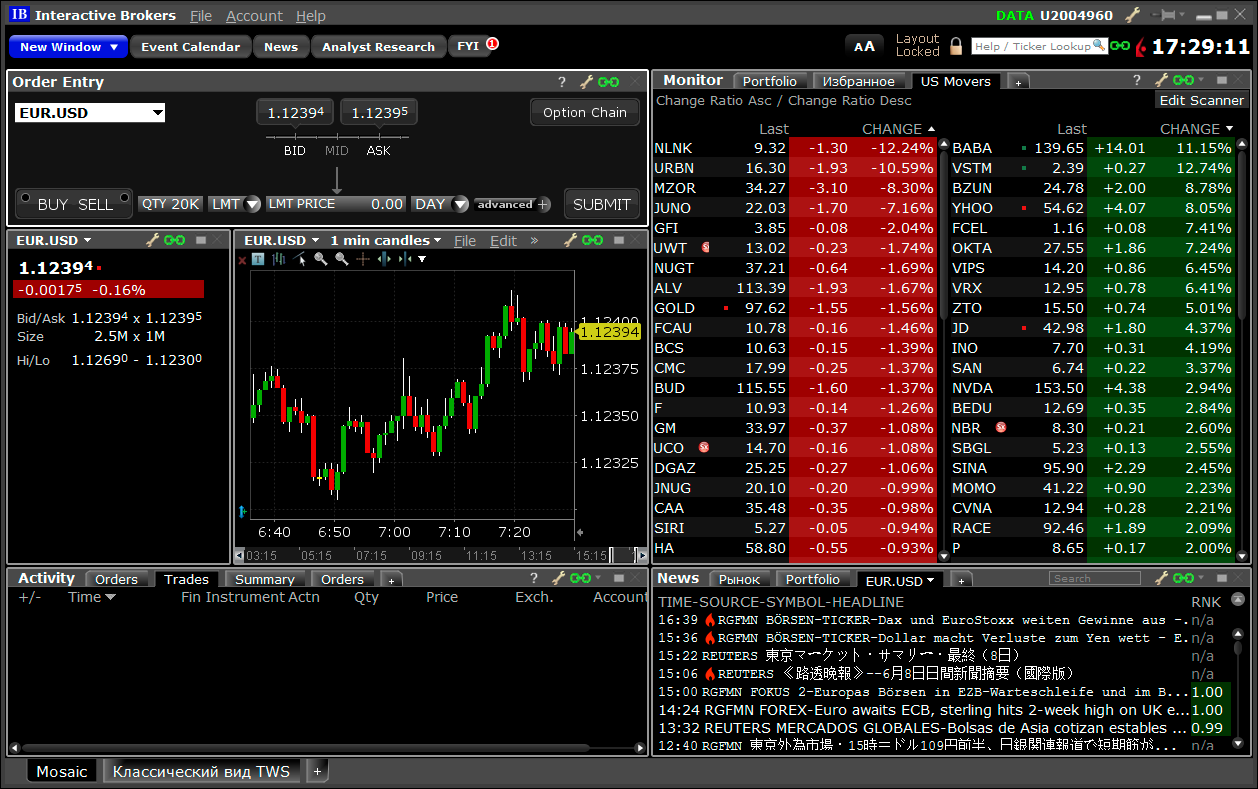The width and height of the screenshot is (1258, 789).
Task: Click the LMT PRICE input field
Action: [x=336, y=204]
